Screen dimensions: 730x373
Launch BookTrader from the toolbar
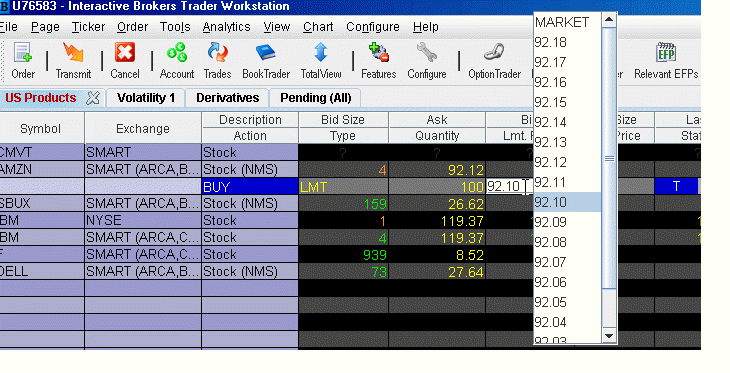pyautogui.click(x=266, y=61)
